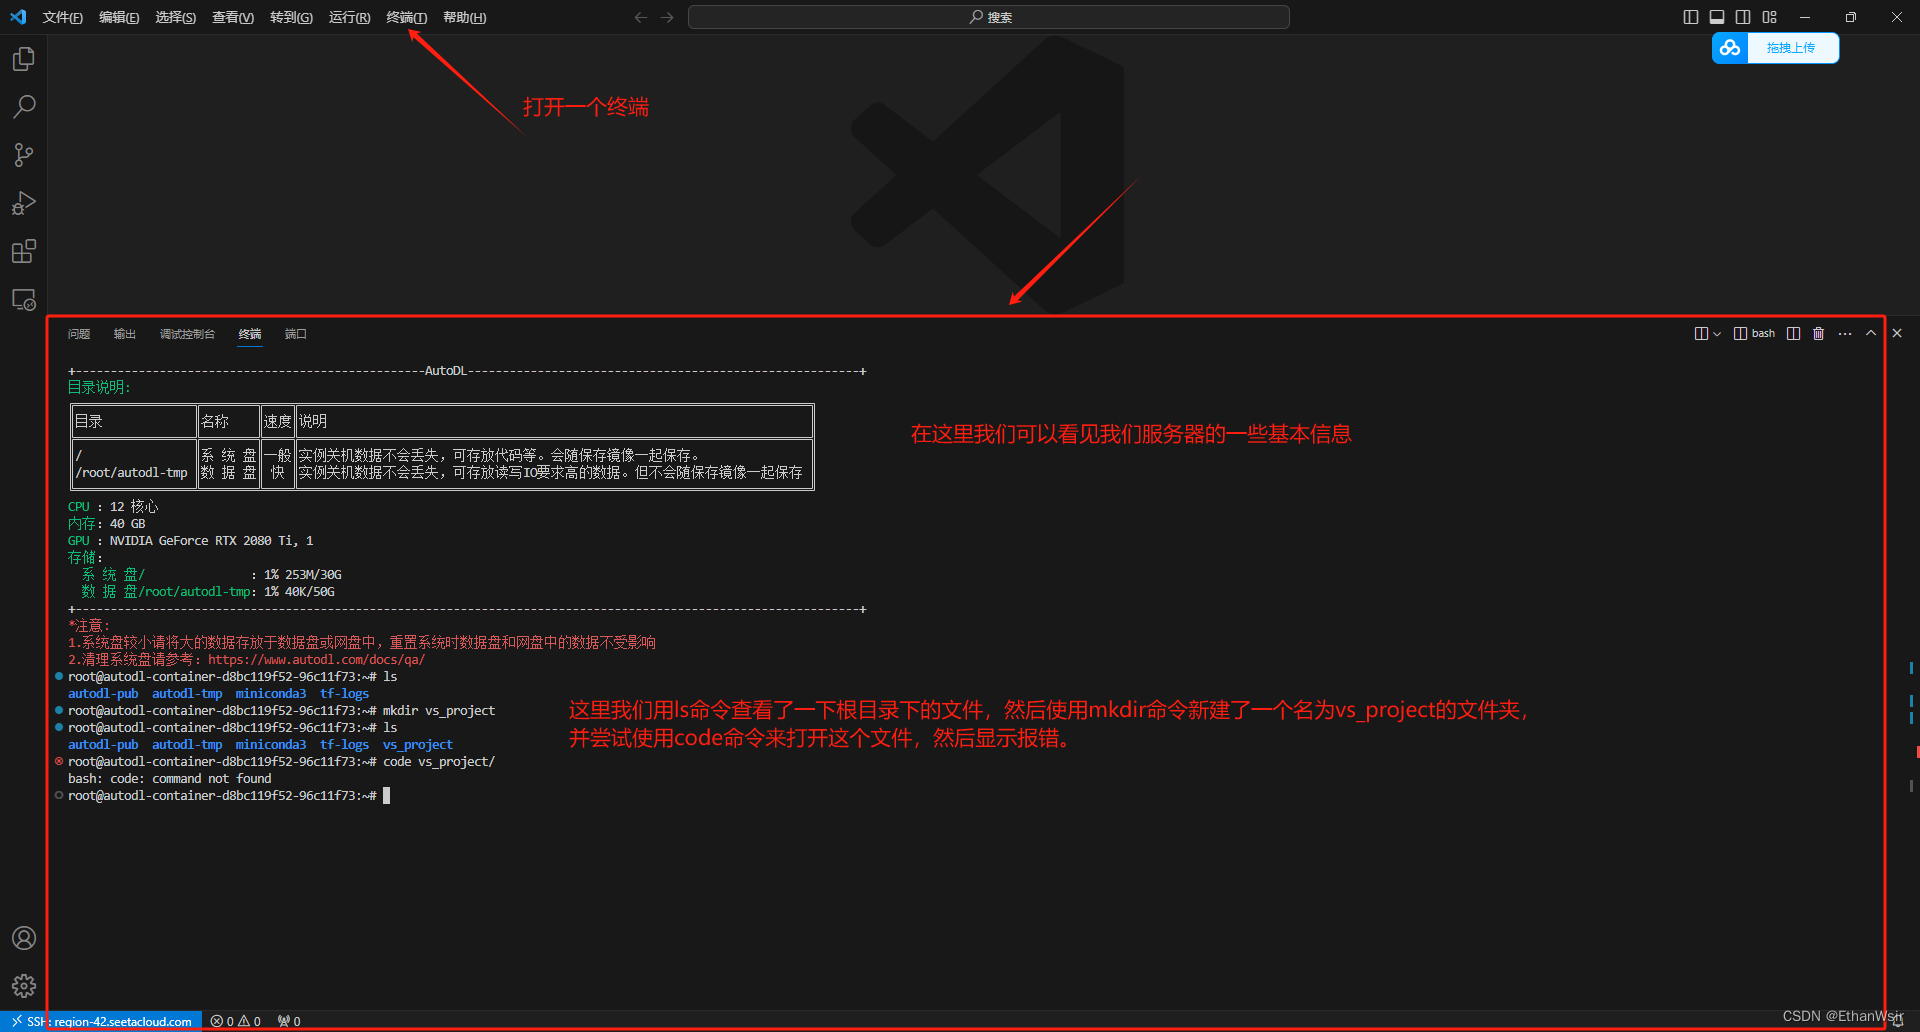Switch to the 问题 panel tab
The width and height of the screenshot is (1920, 1032).
tap(79, 334)
